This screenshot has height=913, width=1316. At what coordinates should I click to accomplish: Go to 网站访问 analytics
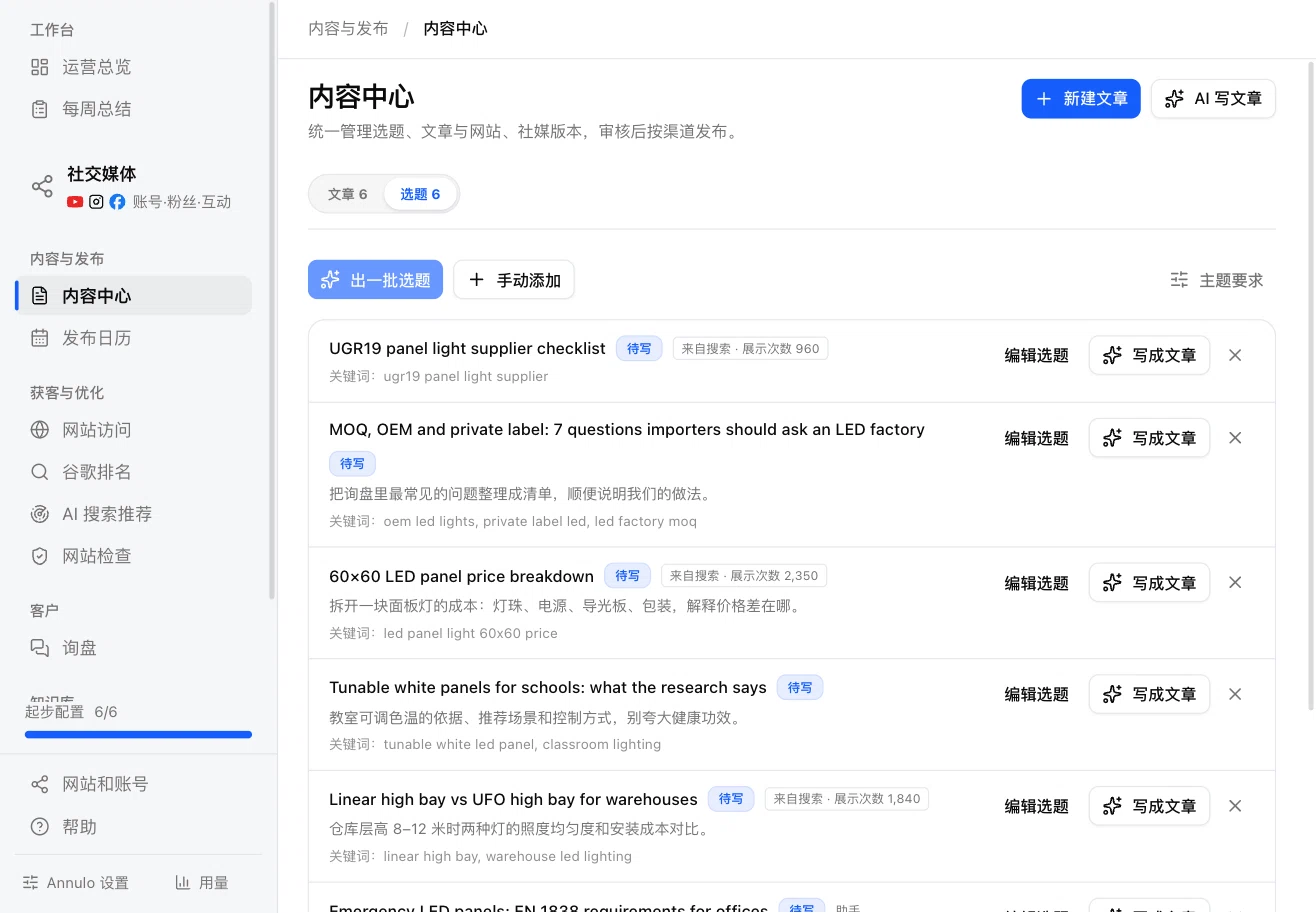click(x=133, y=430)
